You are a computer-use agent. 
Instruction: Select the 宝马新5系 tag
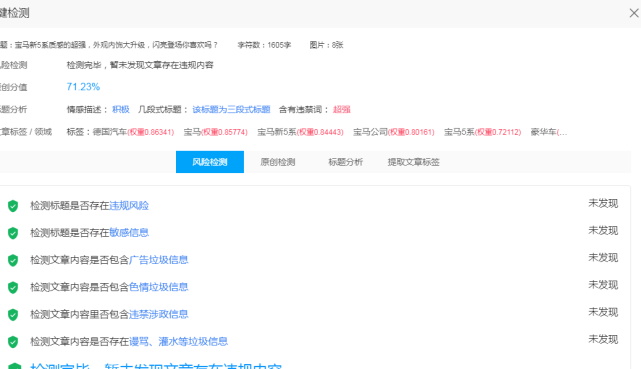[x=300, y=132]
